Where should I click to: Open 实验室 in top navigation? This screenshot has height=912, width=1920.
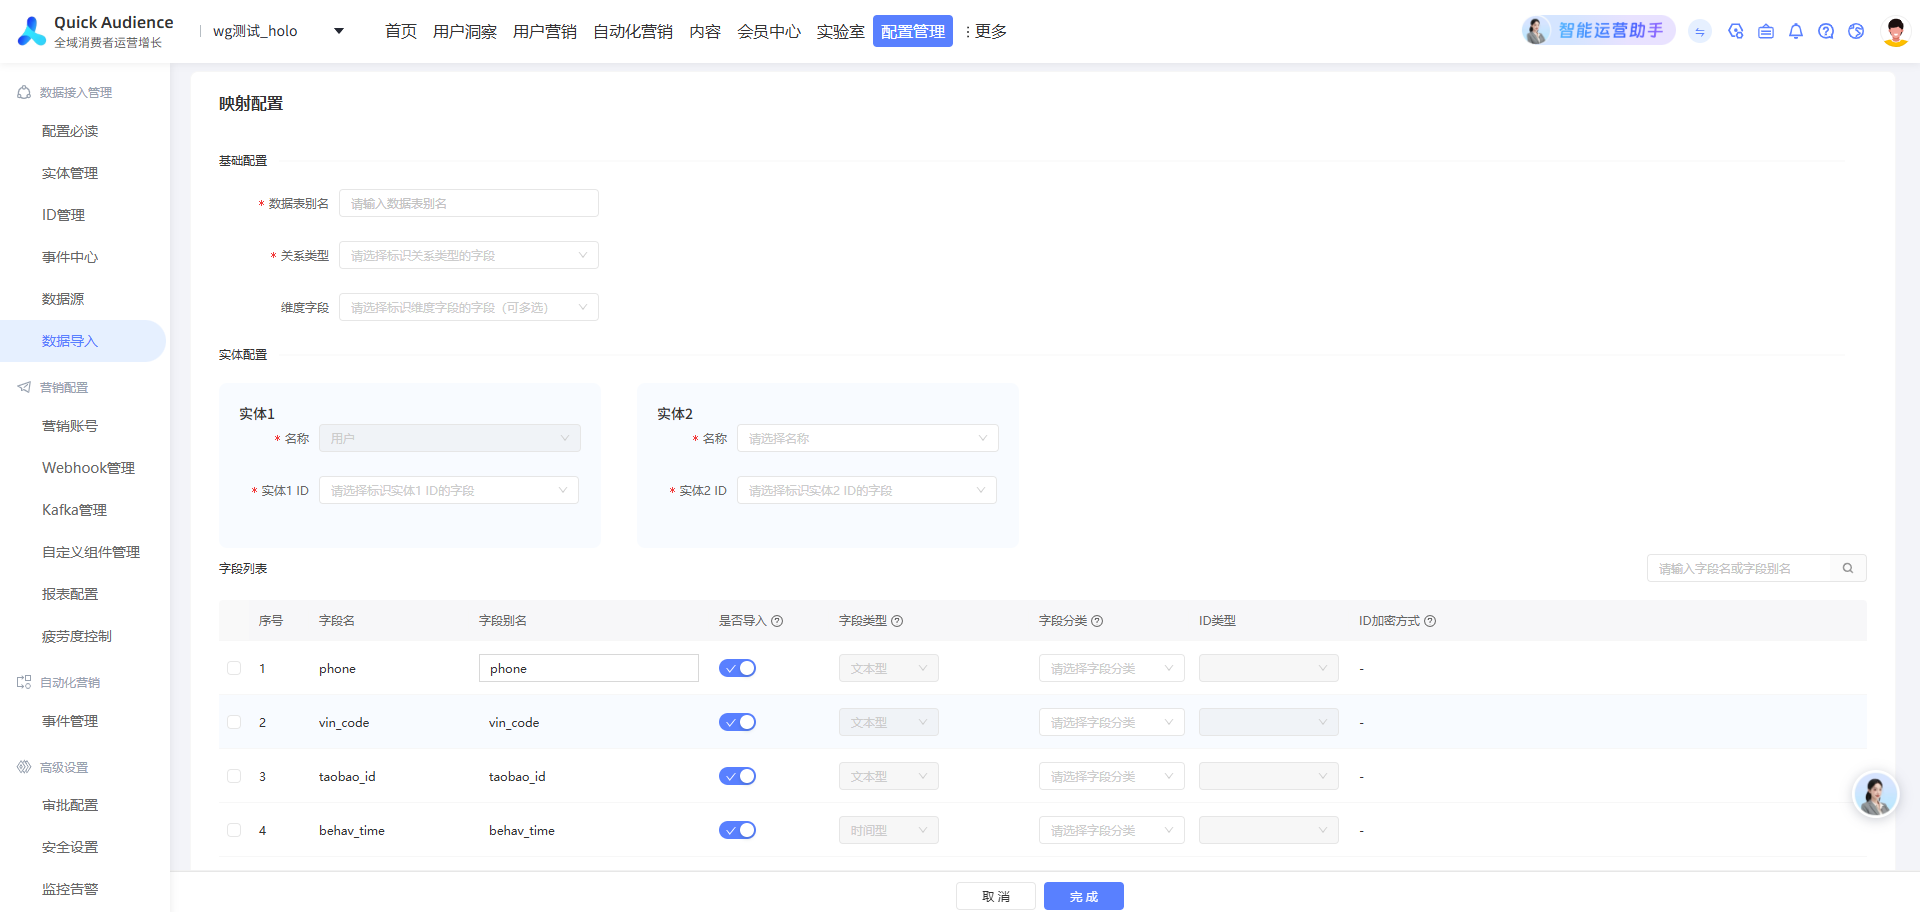[x=841, y=31]
